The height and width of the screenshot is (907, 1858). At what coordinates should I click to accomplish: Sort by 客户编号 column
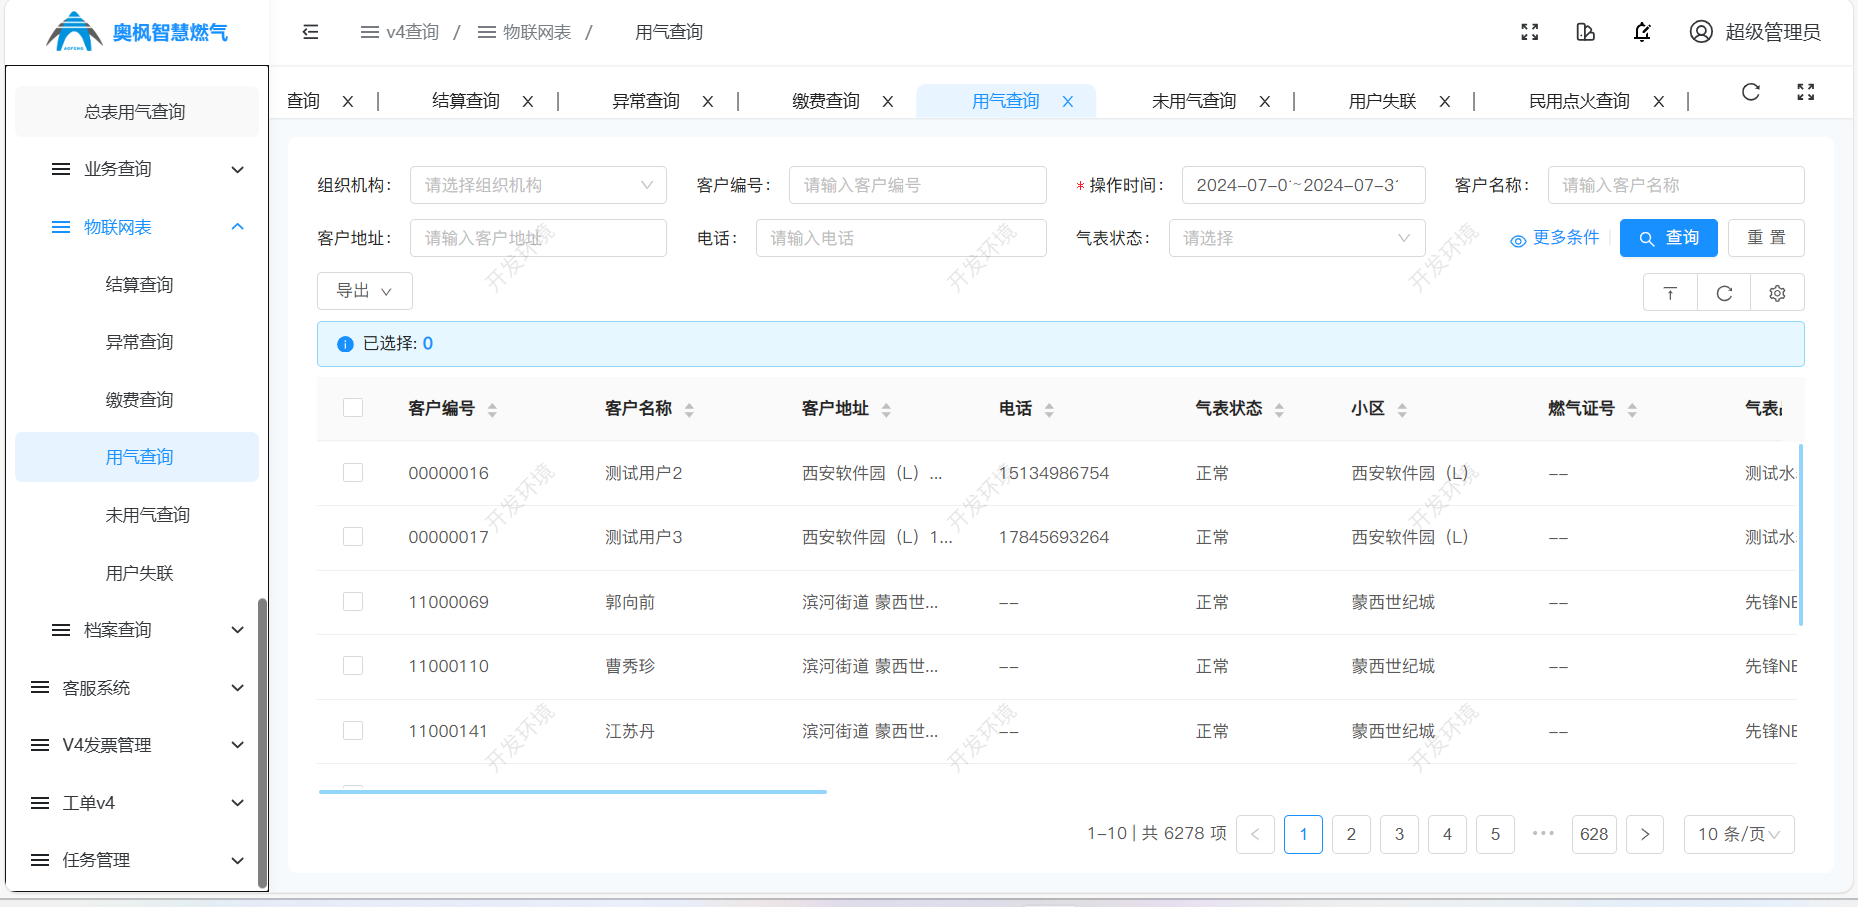coord(492,410)
